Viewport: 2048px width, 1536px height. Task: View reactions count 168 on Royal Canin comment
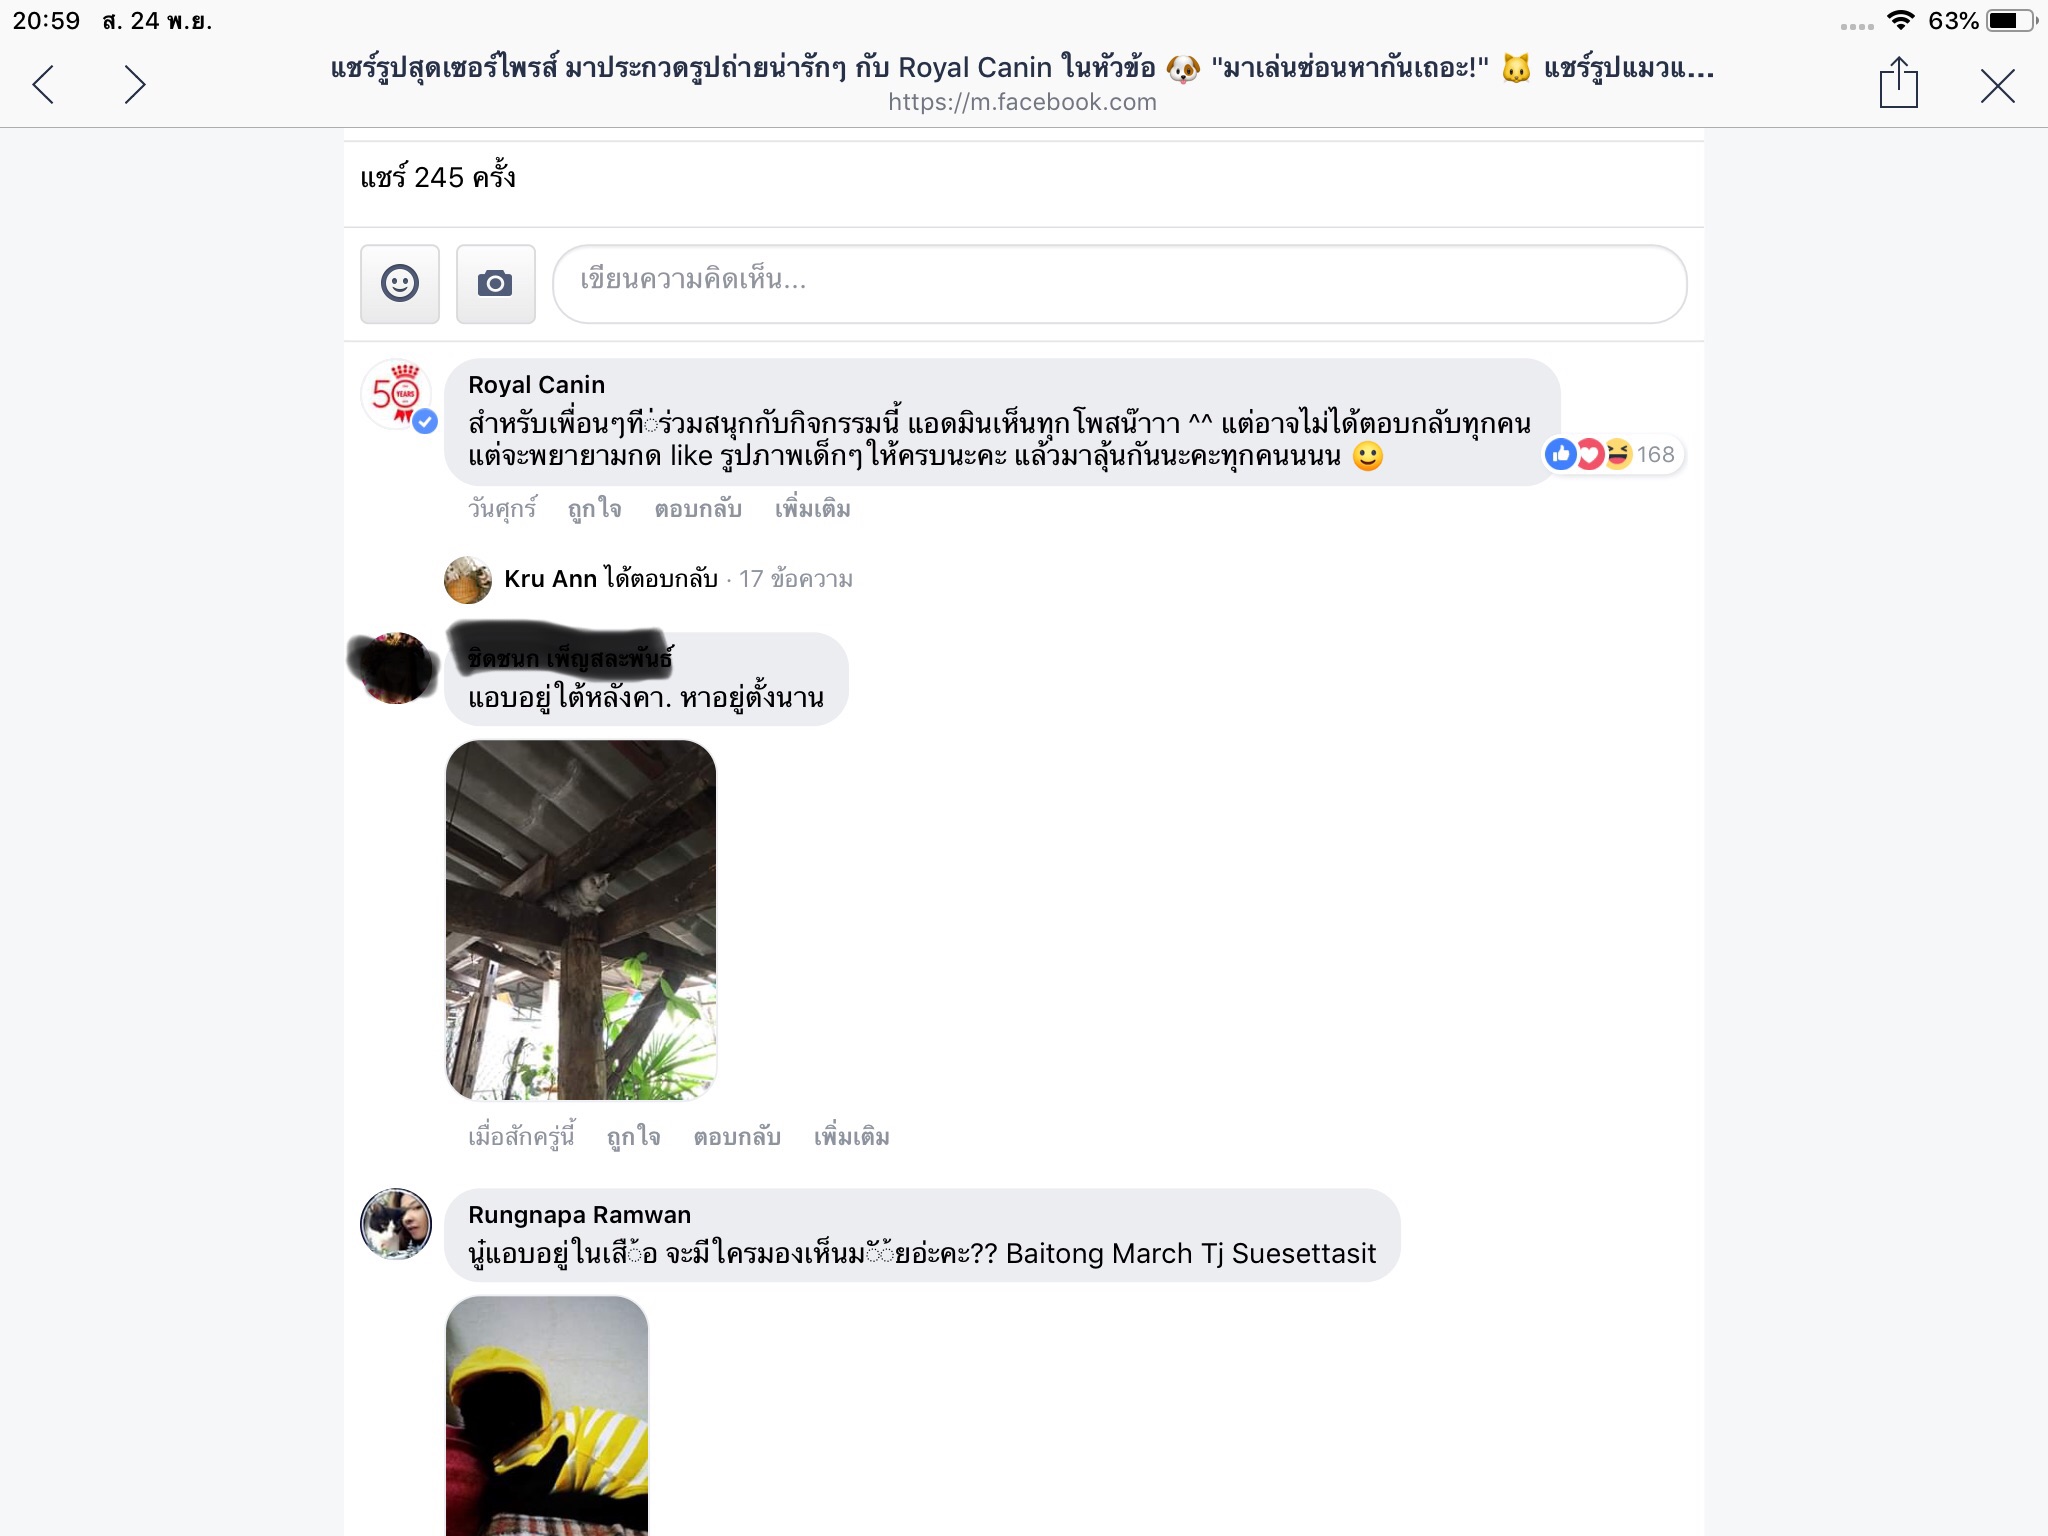pos(1614,455)
